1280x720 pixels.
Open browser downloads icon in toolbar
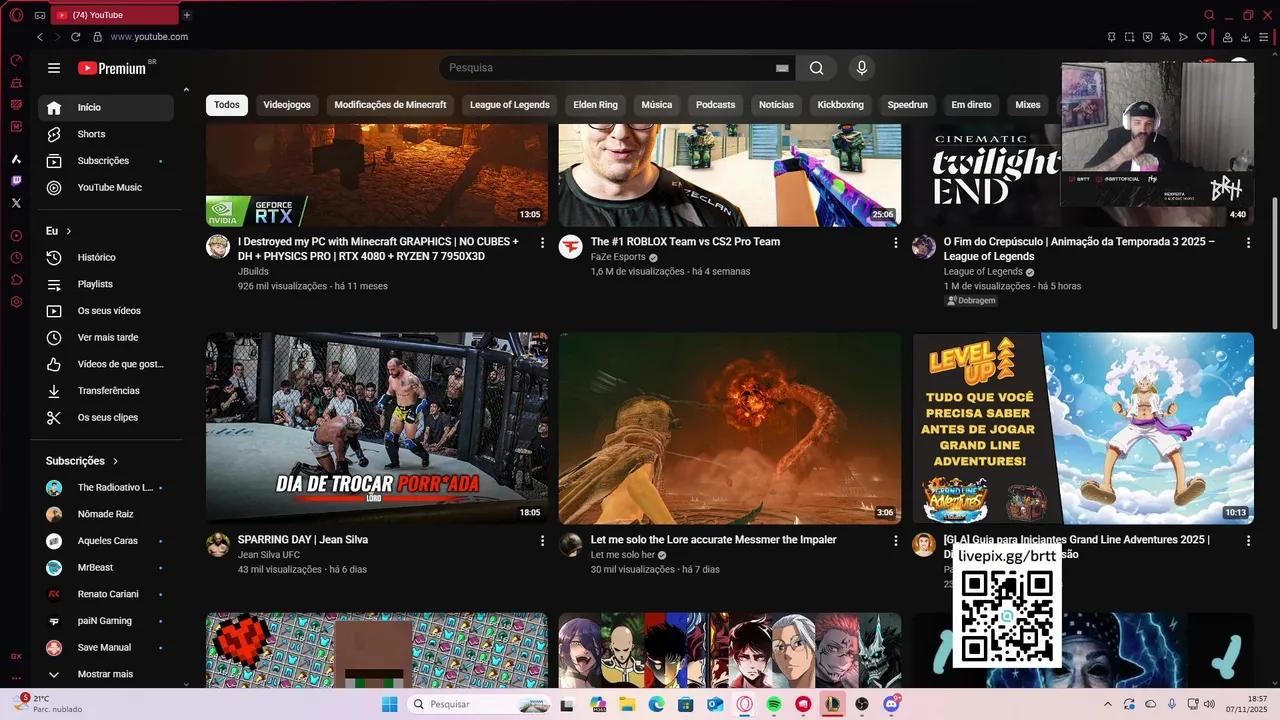pos(1246,37)
